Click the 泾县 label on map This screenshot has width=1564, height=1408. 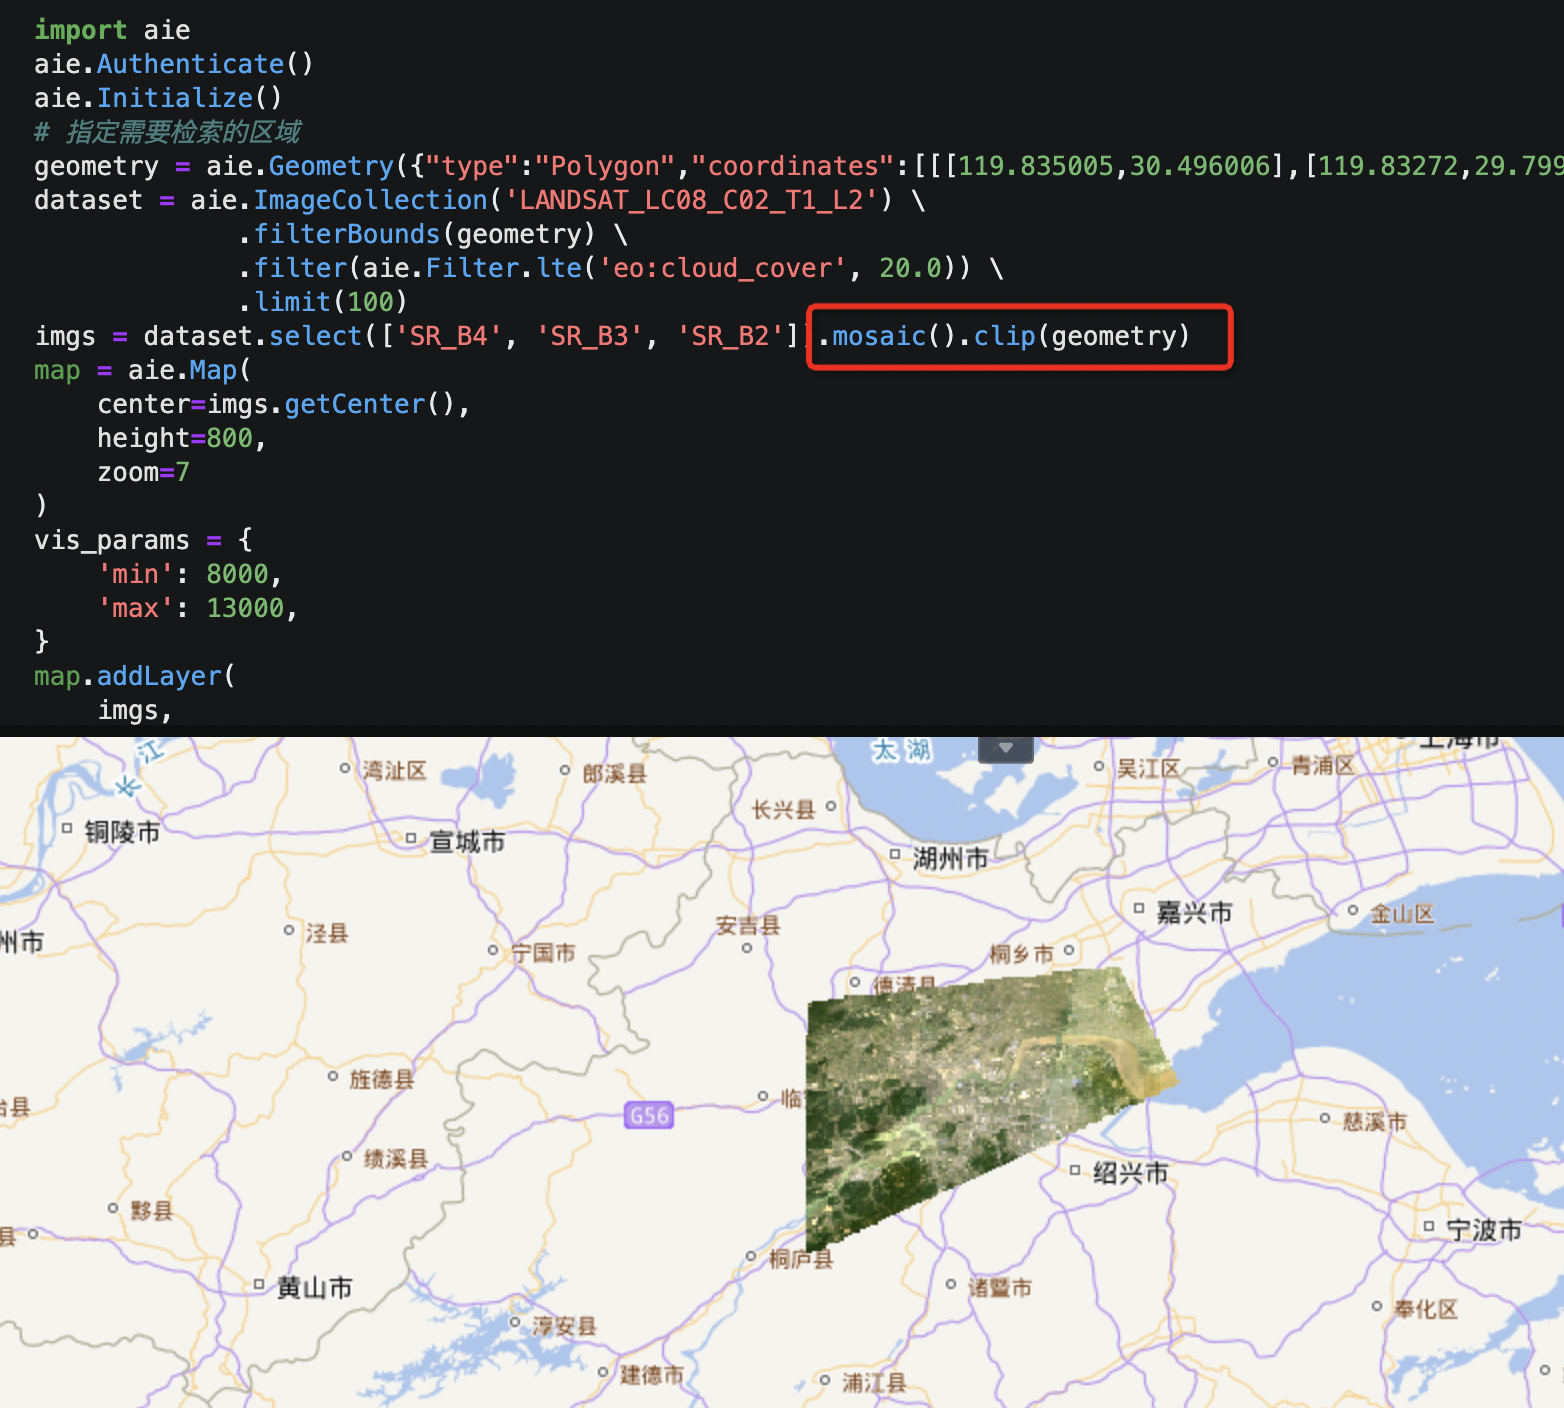click(x=326, y=933)
